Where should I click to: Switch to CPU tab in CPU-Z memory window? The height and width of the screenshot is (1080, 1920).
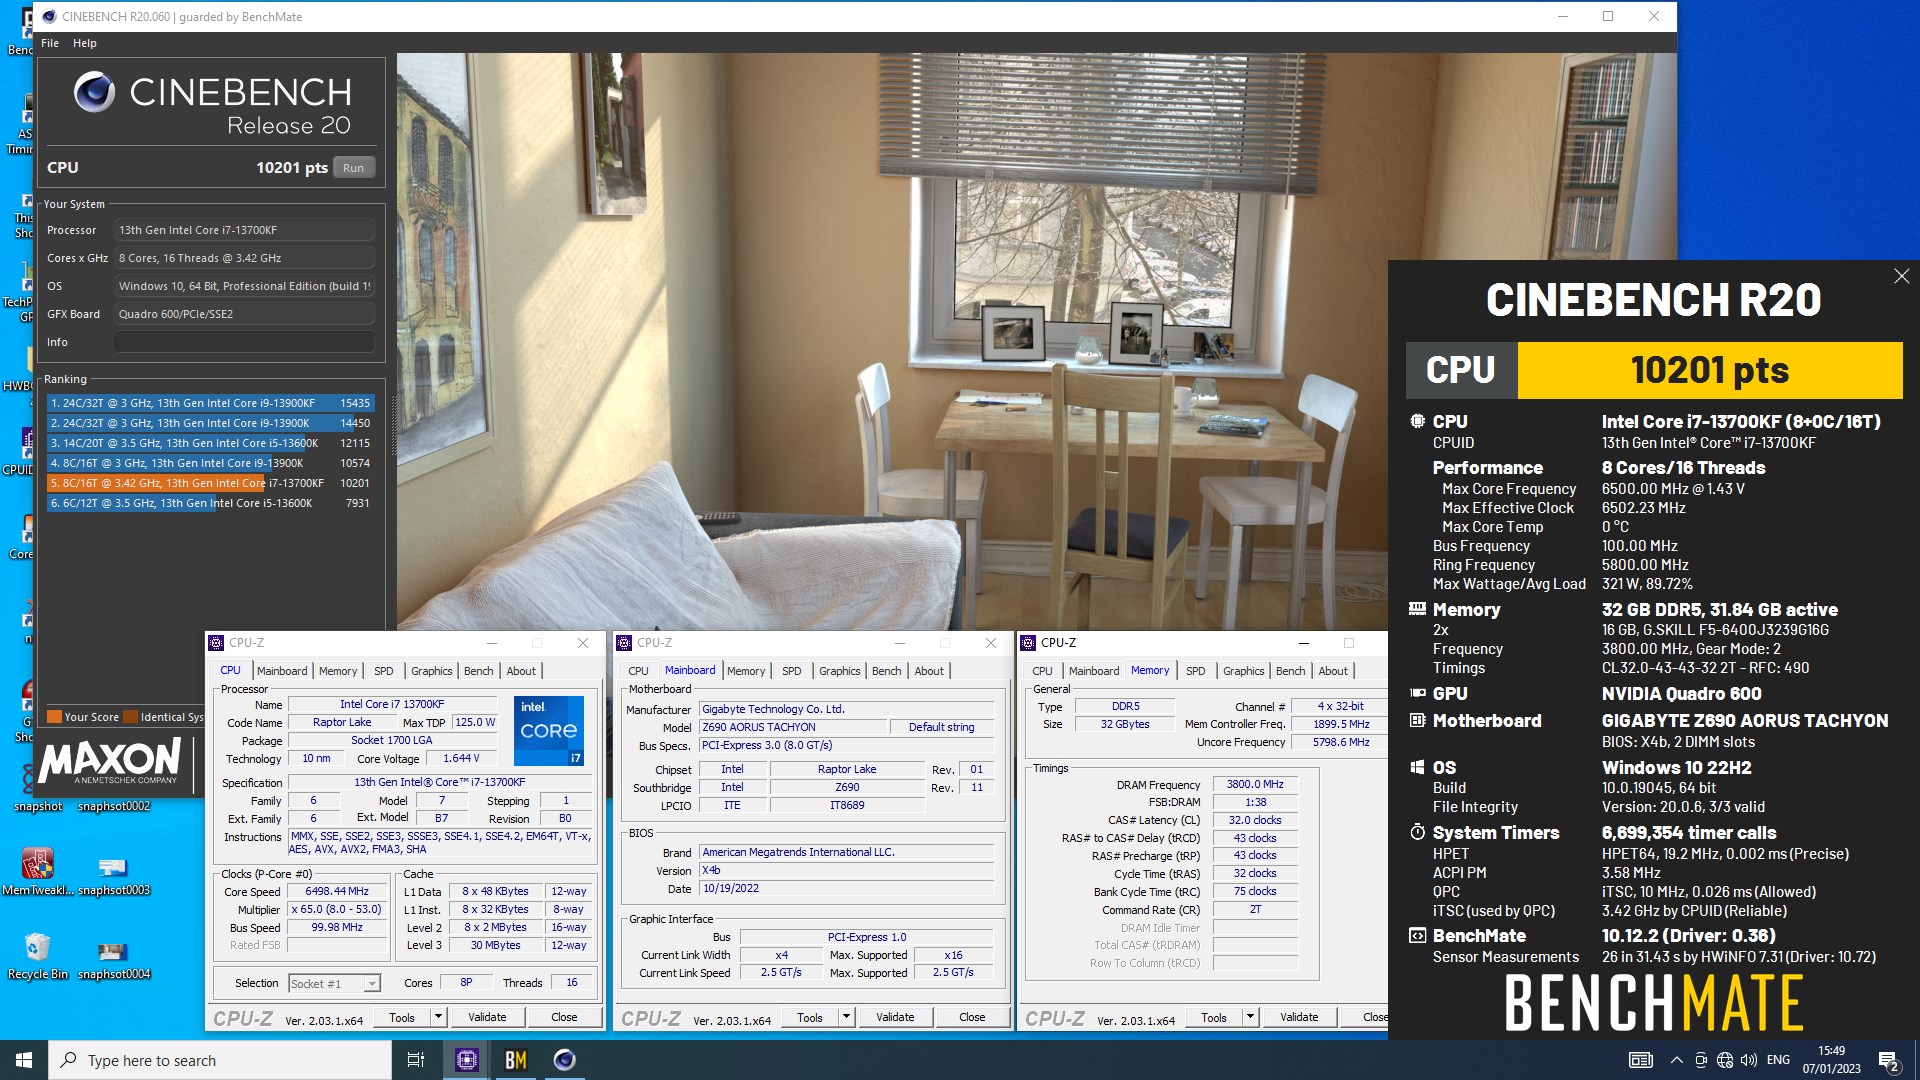pos(1042,671)
